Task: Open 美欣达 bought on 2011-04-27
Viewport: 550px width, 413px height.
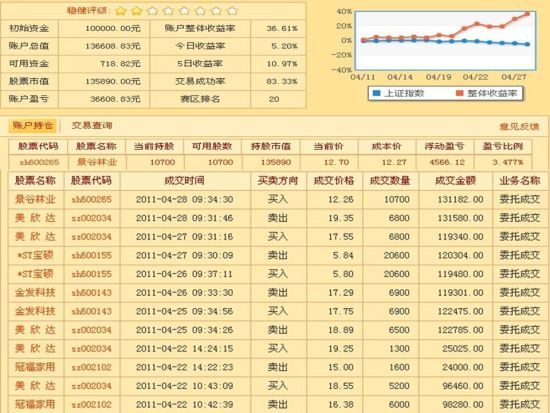Action: pos(35,237)
